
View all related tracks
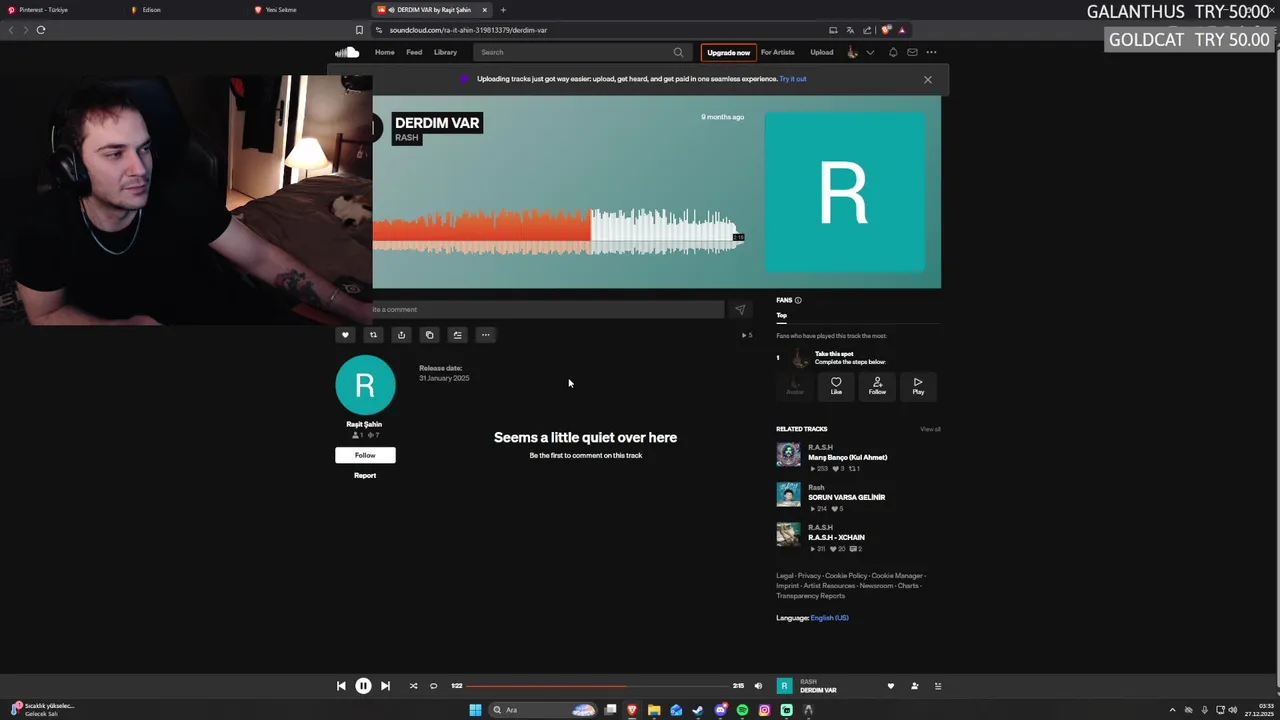click(930, 429)
